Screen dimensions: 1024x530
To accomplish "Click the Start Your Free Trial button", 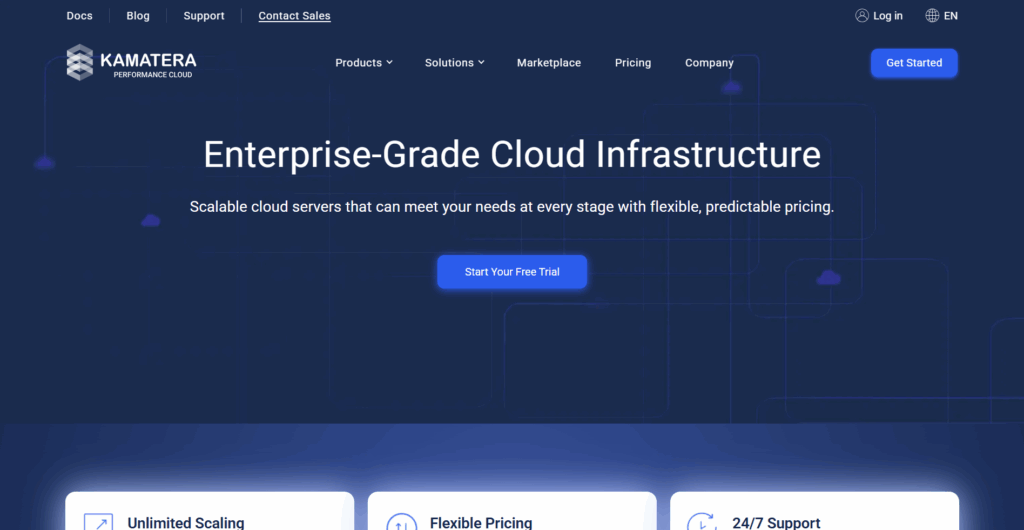I will click(512, 272).
